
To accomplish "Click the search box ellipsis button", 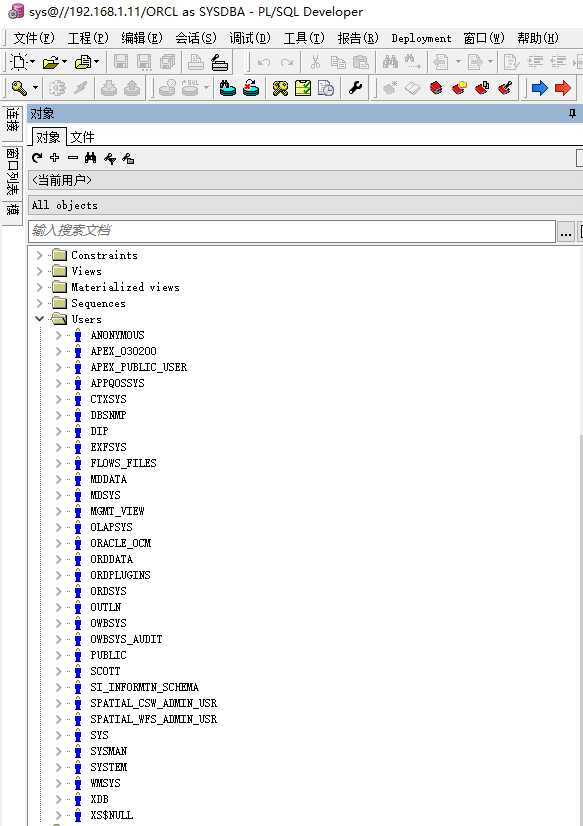I will (566, 232).
